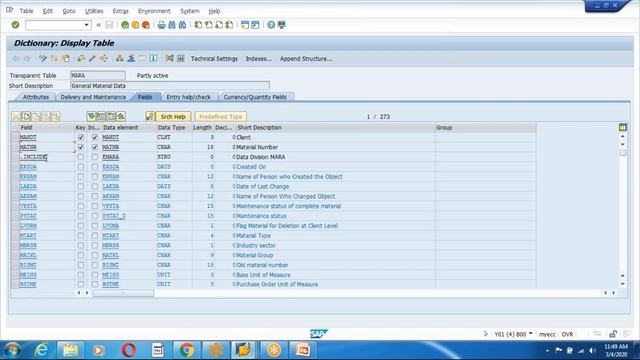Click the Print icon
This screenshot has width=640, height=360.
coord(162,25)
